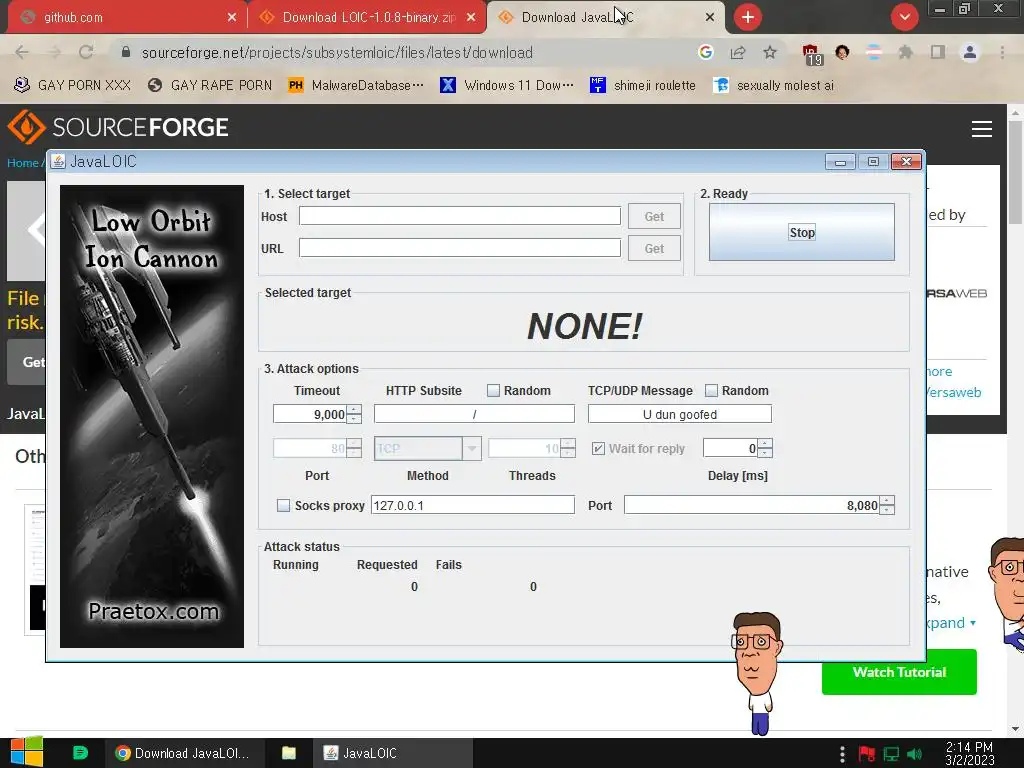Increase the proxy Port 8,080 spinner
Image resolution: width=1024 pixels, height=768 pixels.
[x=887, y=501]
